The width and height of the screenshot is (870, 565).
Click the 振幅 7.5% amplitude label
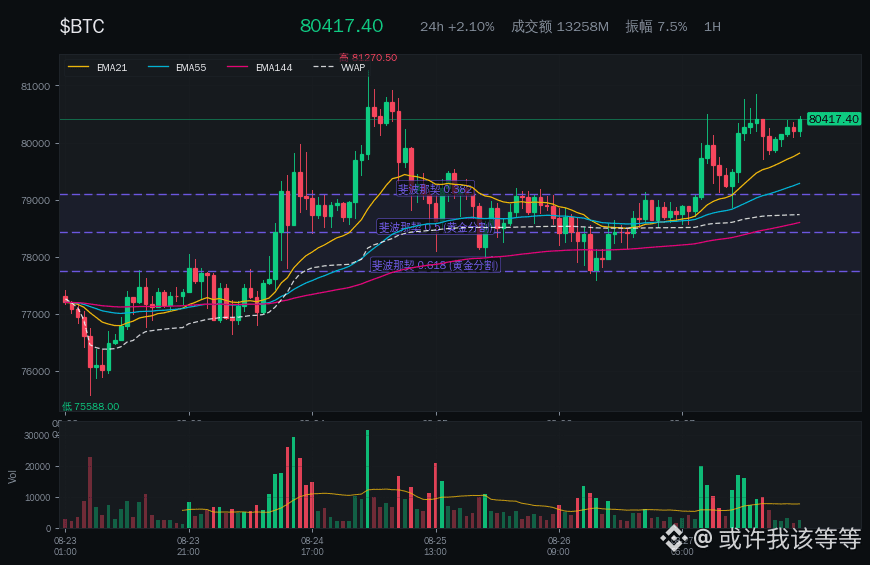(x=656, y=27)
